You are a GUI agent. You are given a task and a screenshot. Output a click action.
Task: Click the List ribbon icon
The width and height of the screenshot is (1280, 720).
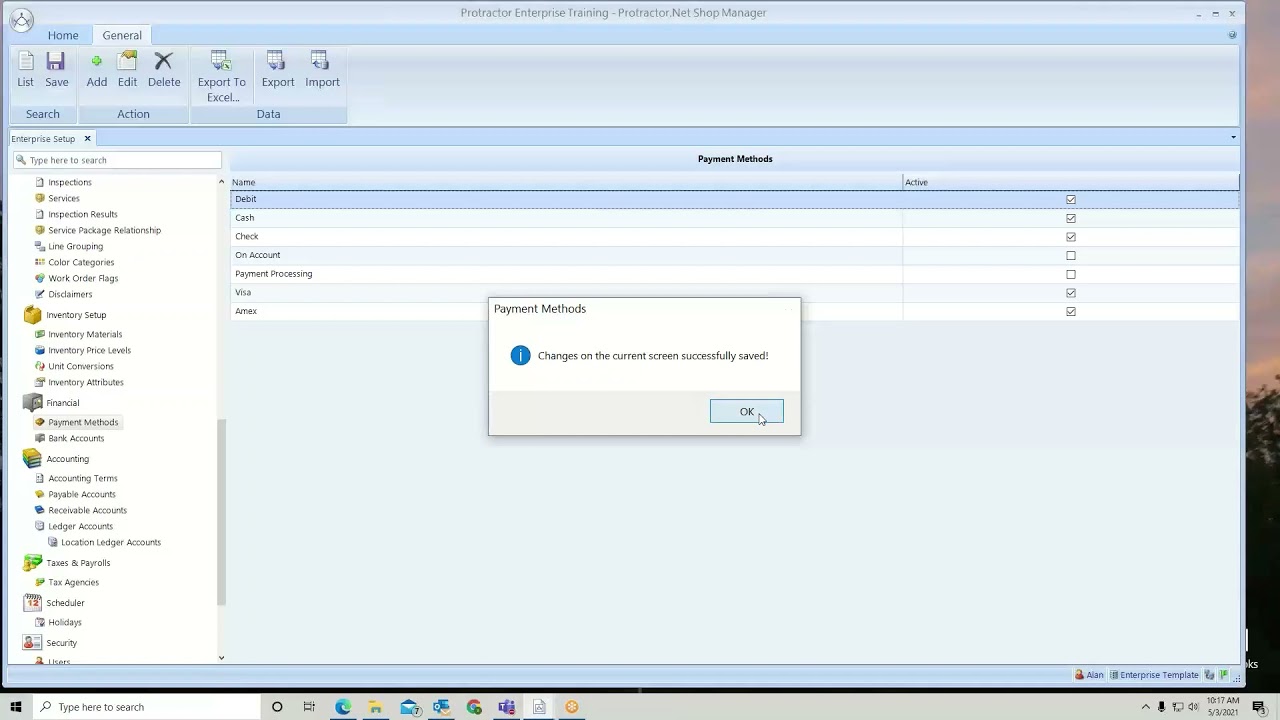25,70
